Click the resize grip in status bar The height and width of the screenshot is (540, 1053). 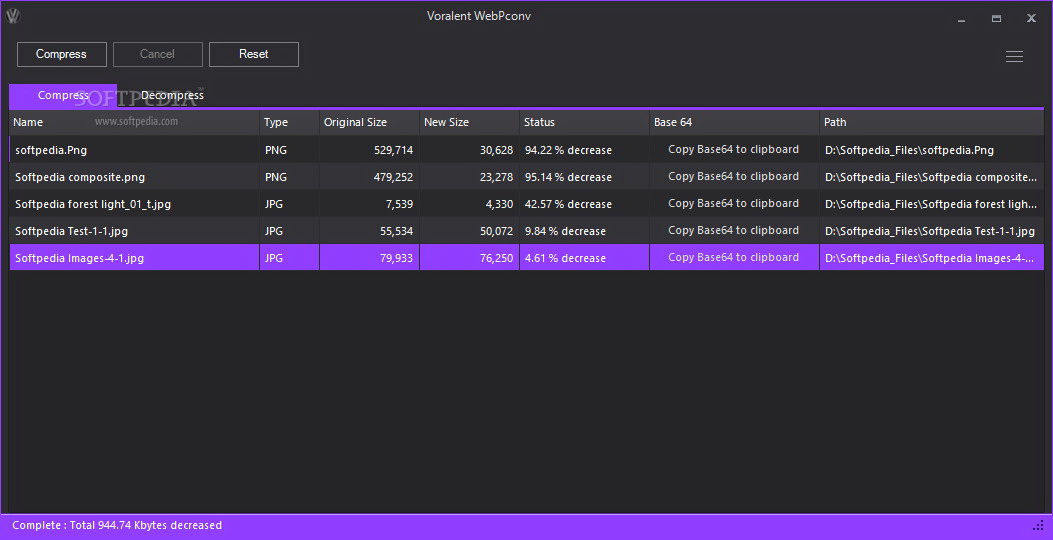pos(1038,525)
